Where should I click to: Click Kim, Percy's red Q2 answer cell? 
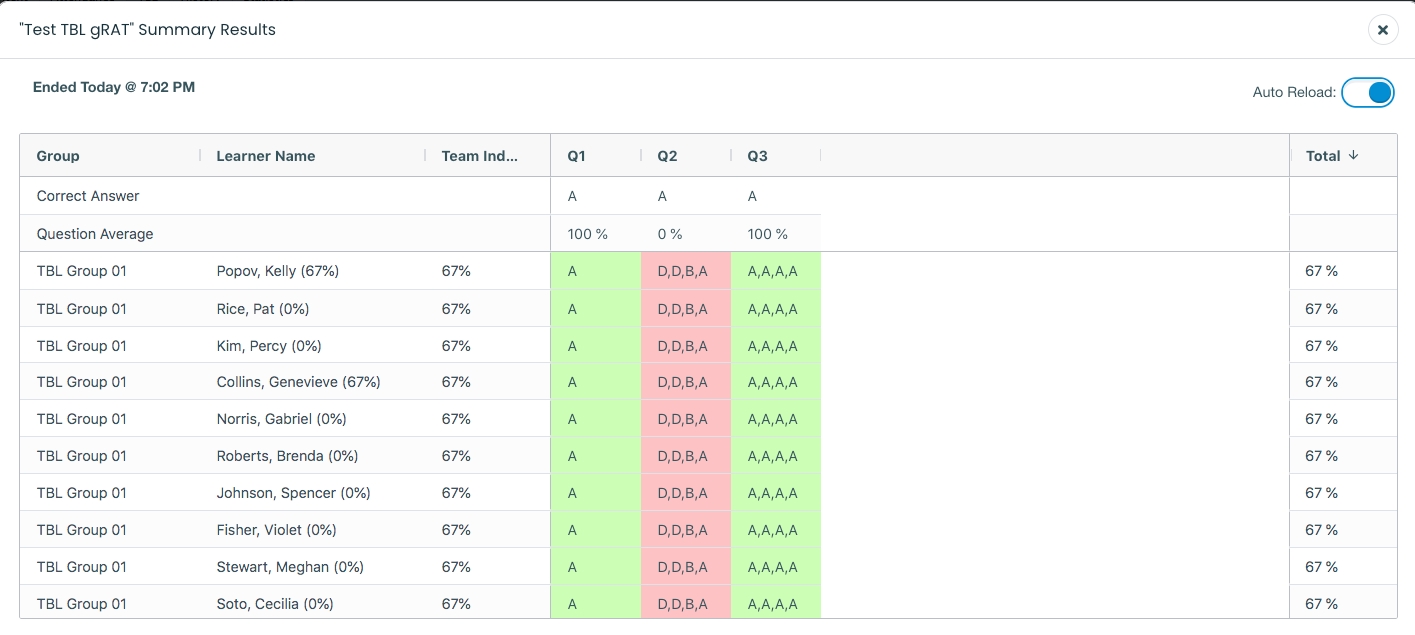pyautogui.click(x=685, y=346)
